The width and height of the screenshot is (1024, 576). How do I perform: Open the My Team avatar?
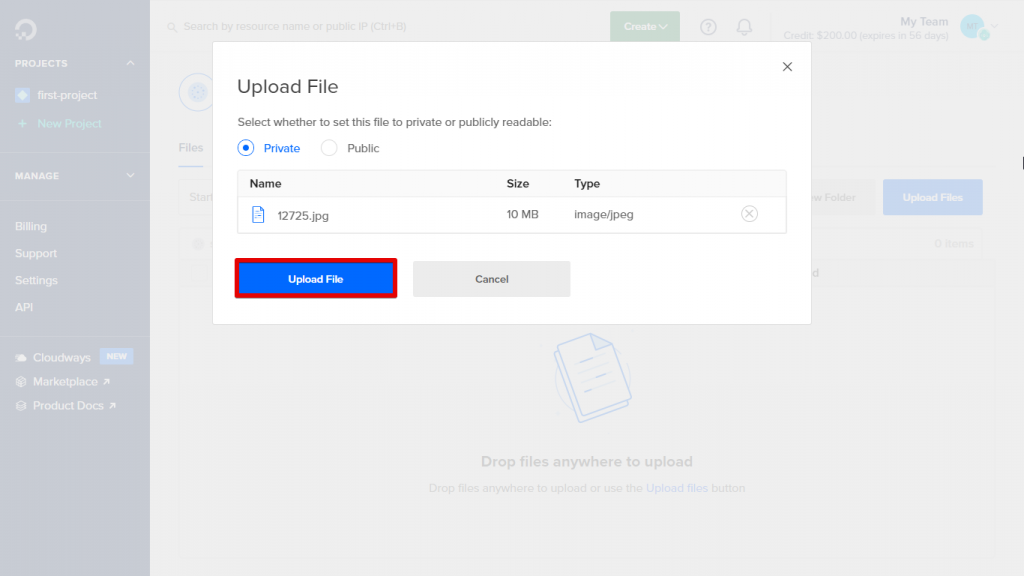[x=974, y=27]
